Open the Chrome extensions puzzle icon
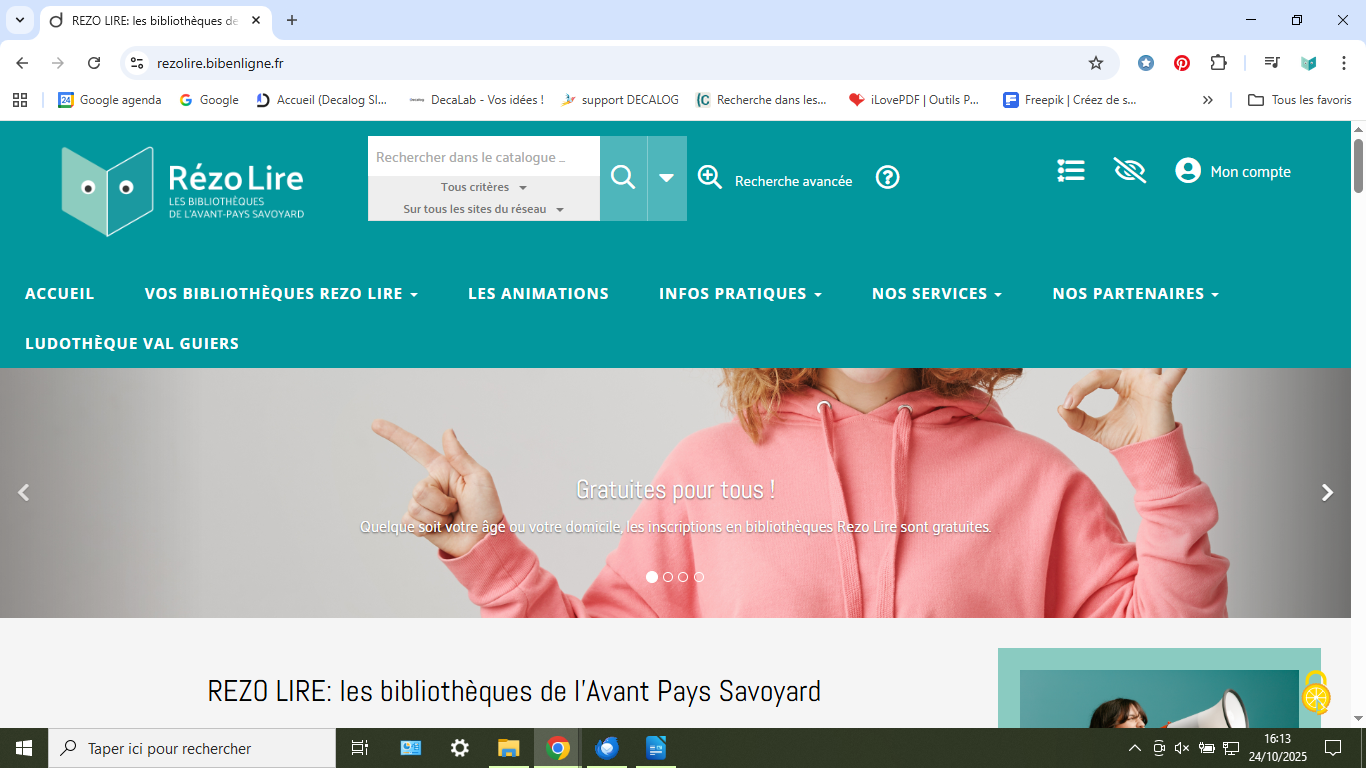The height and width of the screenshot is (768, 1366). [x=1218, y=63]
